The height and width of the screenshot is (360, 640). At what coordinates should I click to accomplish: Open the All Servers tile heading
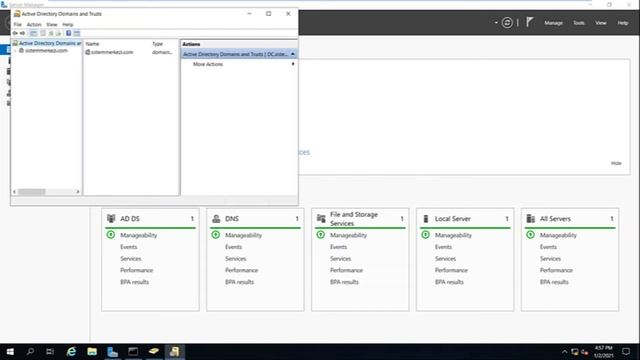click(x=555, y=219)
